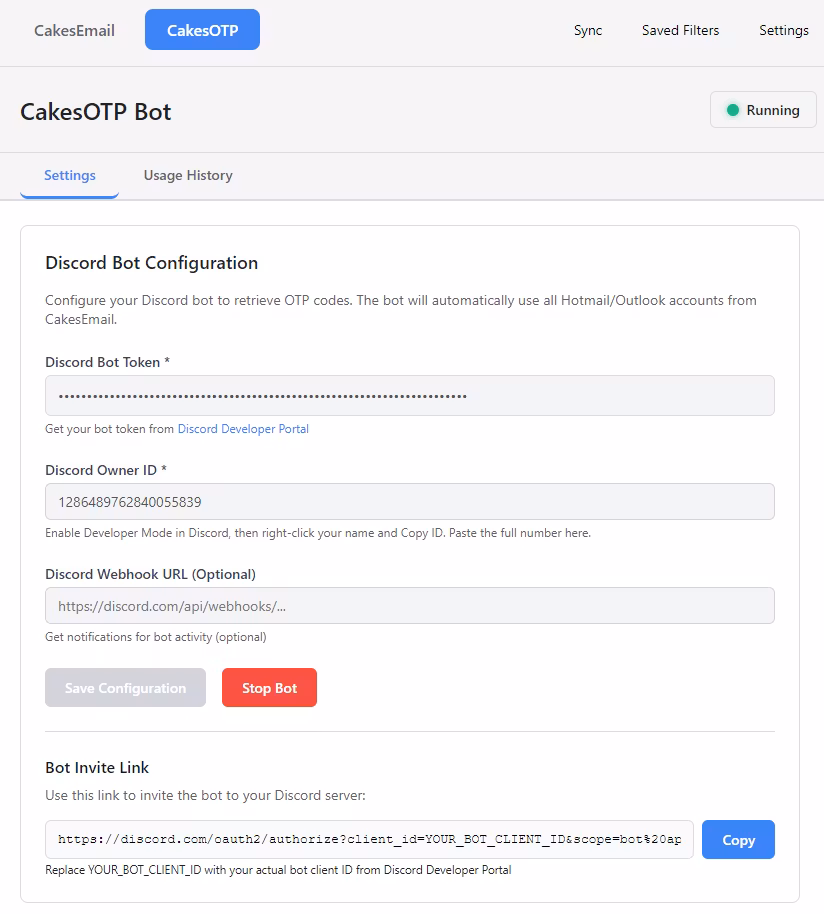Select the Settings sub-tab

click(70, 175)
